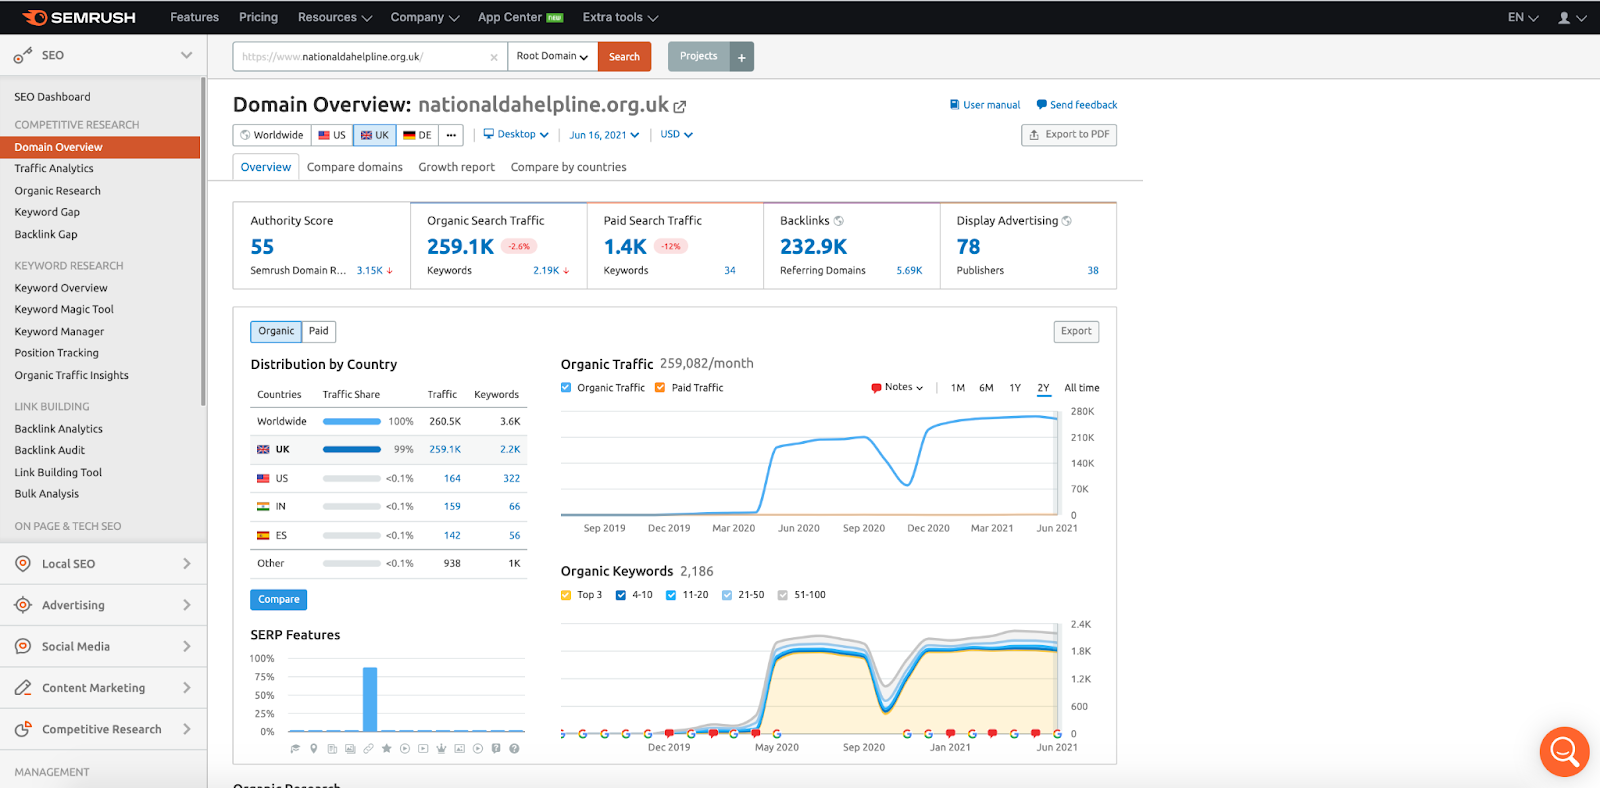Toggle the 51-100 keywords checkbox
Image resolution: width=1600 pixels, height=788 pixels.
click(x=783, y=595)
